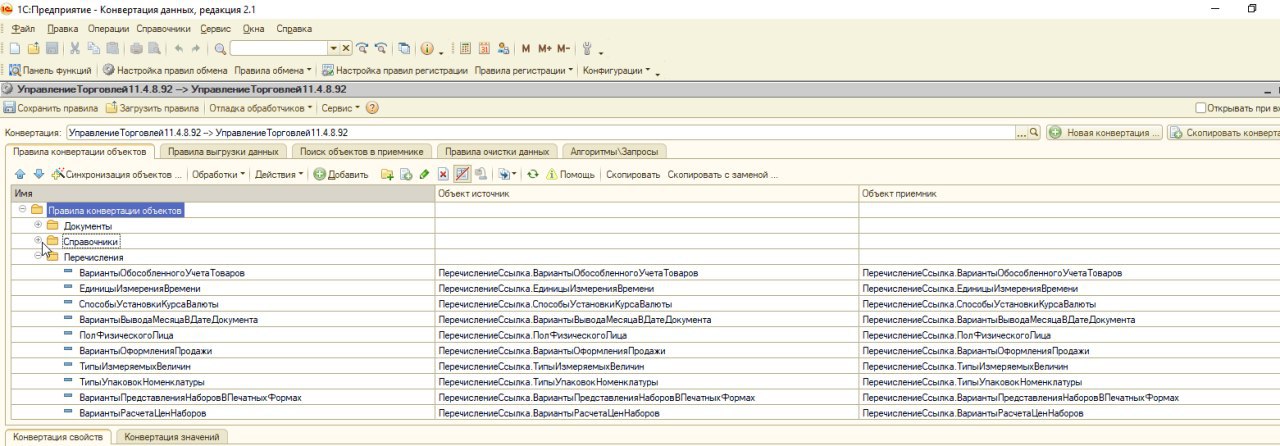Toggle the crossed-out disable rule icon
The image size is (1280, 446).
pos(462,174)
